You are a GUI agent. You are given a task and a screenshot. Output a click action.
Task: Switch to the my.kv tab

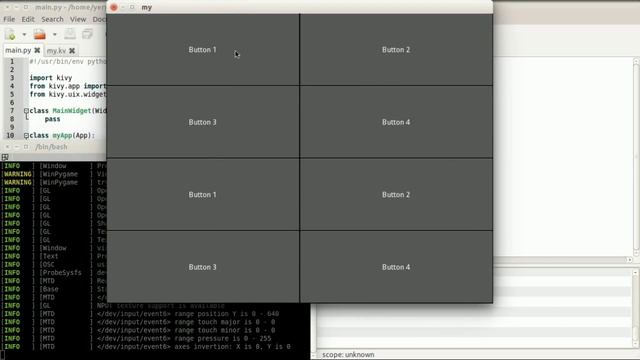(56, 51)
